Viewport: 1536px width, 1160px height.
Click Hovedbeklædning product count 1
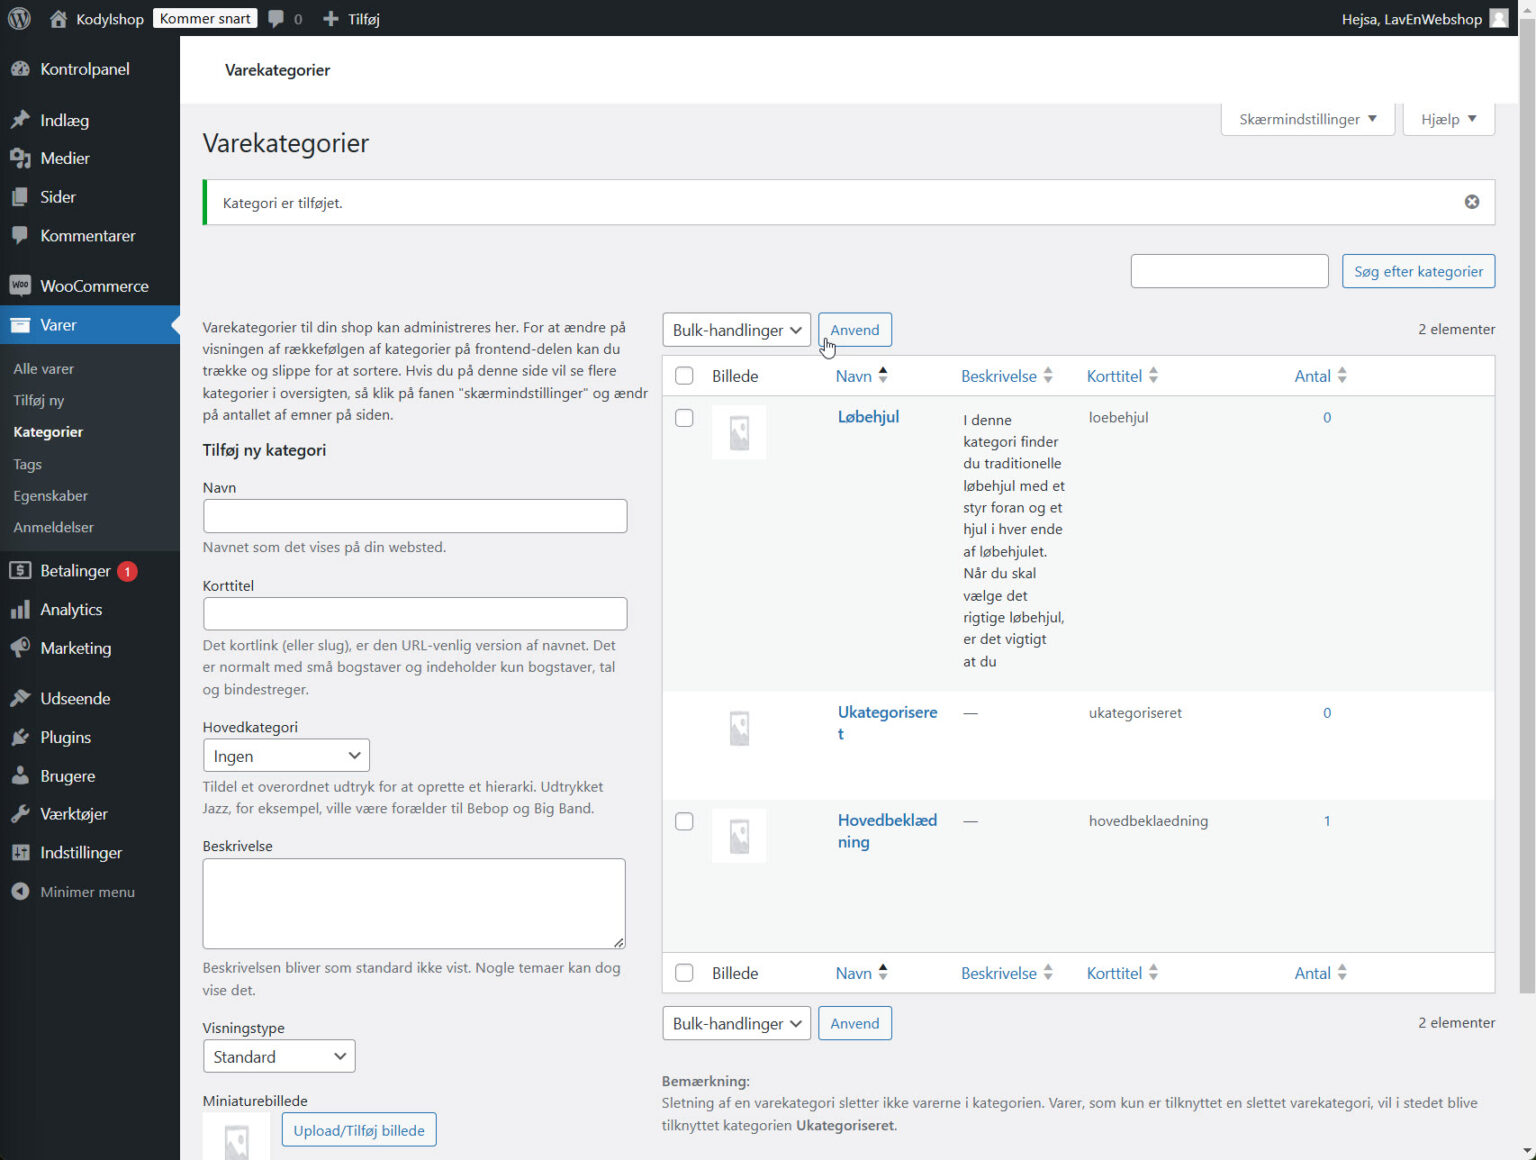tap(1327, 821)
